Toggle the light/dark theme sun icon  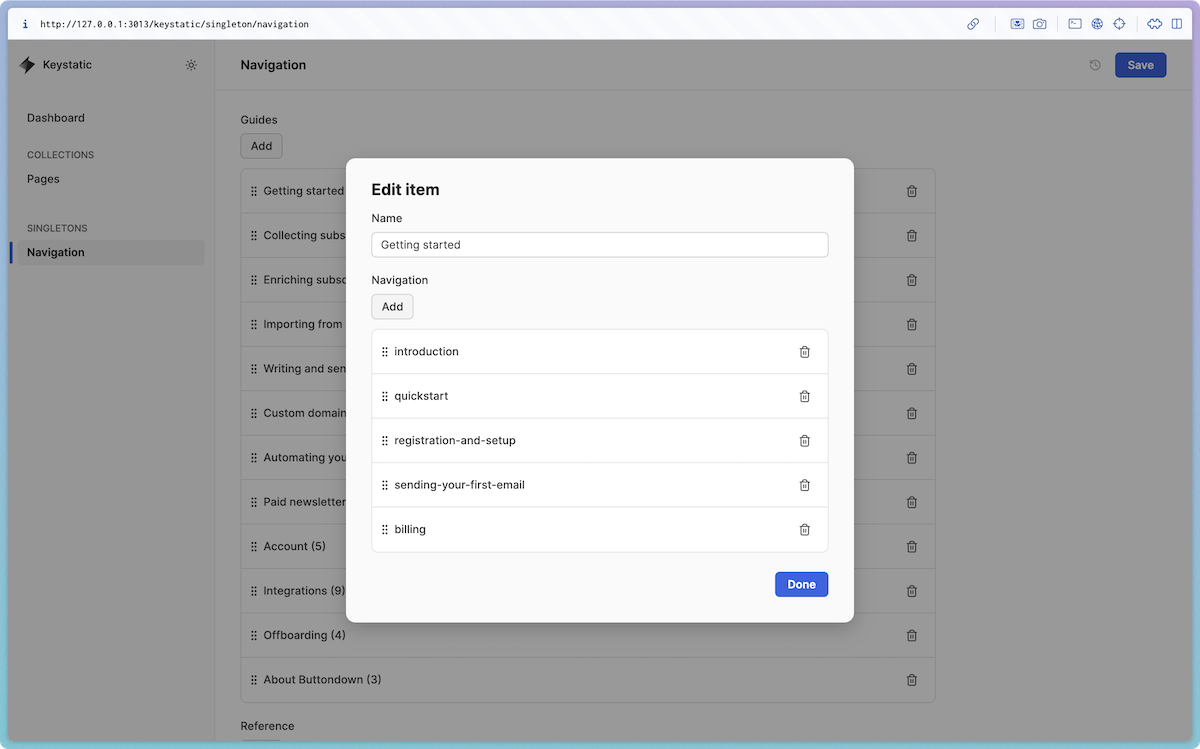(x=191, y=65)
